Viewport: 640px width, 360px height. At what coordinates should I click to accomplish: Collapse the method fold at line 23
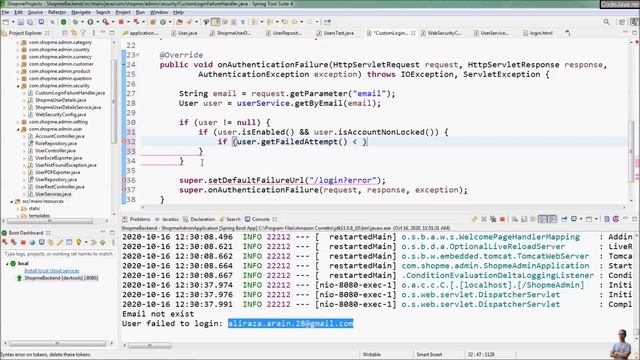click(138, 55)
